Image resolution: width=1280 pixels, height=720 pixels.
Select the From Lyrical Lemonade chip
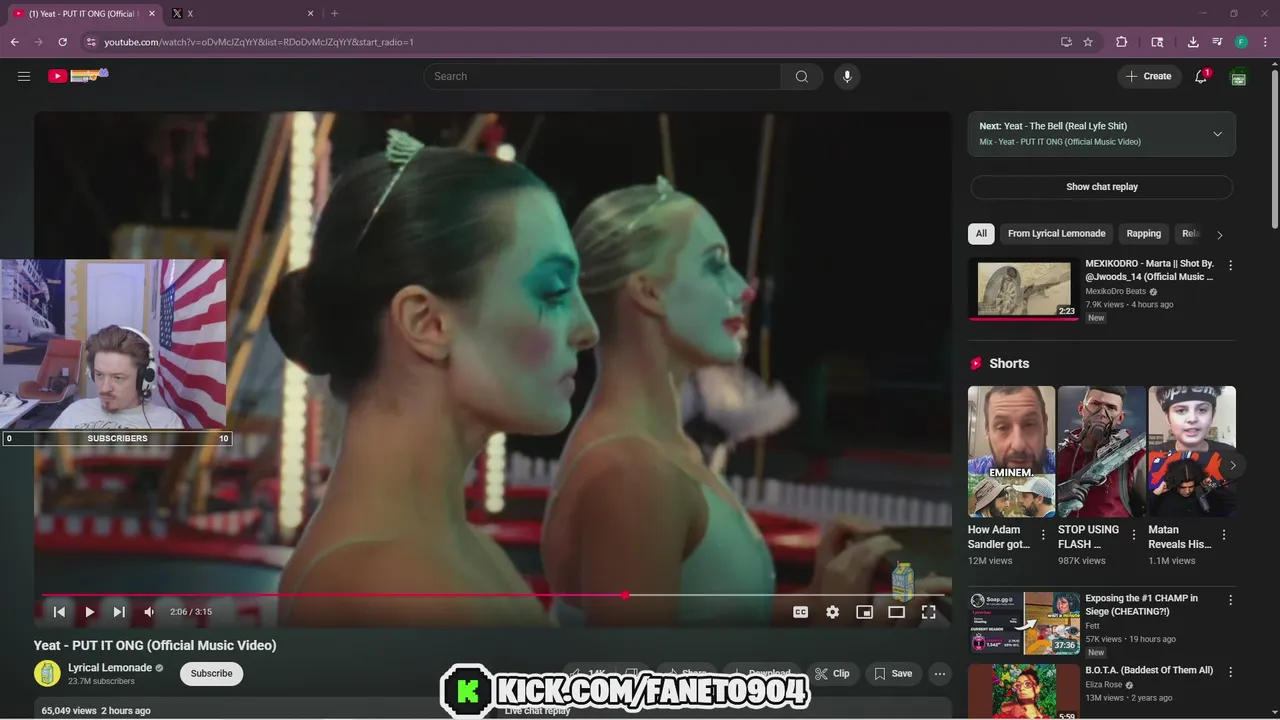[x=1056, y=234]
